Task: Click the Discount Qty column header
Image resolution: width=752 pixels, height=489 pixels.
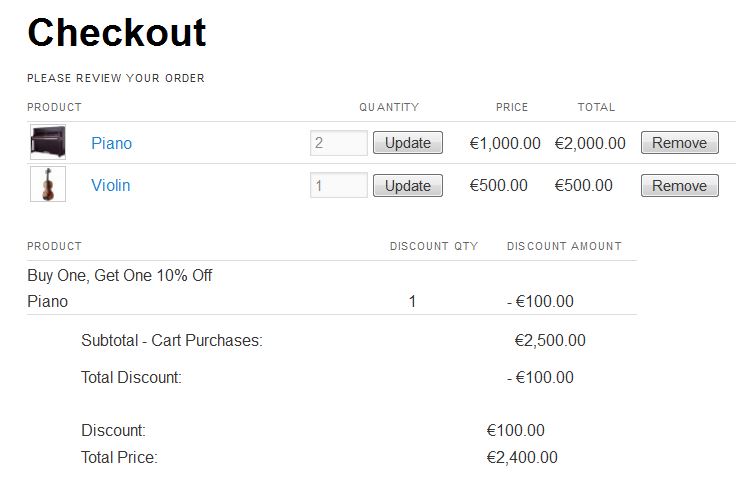Action: (x=434, y=246)
